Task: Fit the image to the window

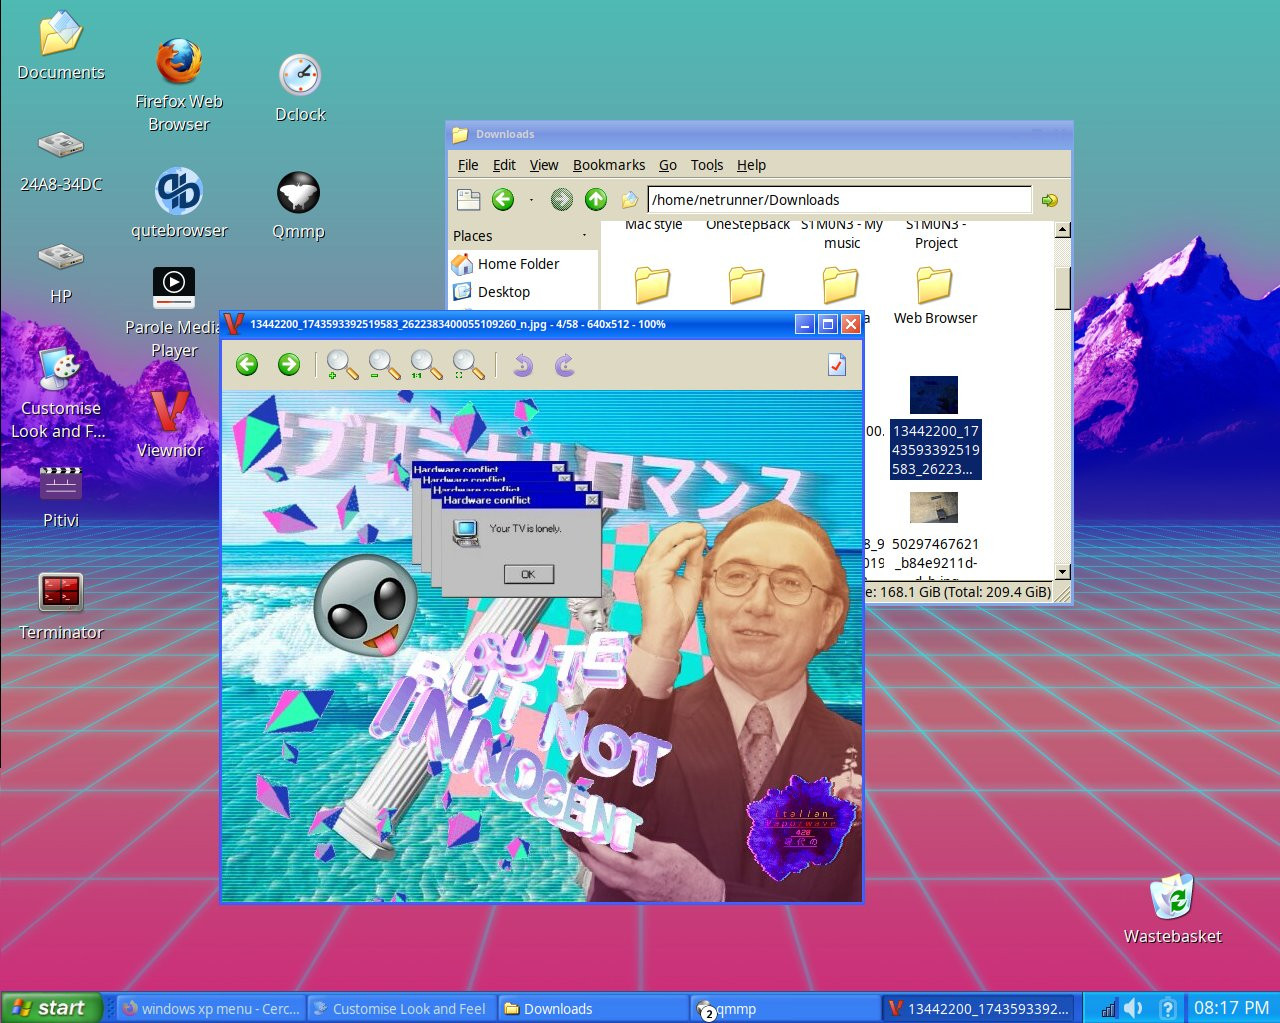Action: (466, 365)
